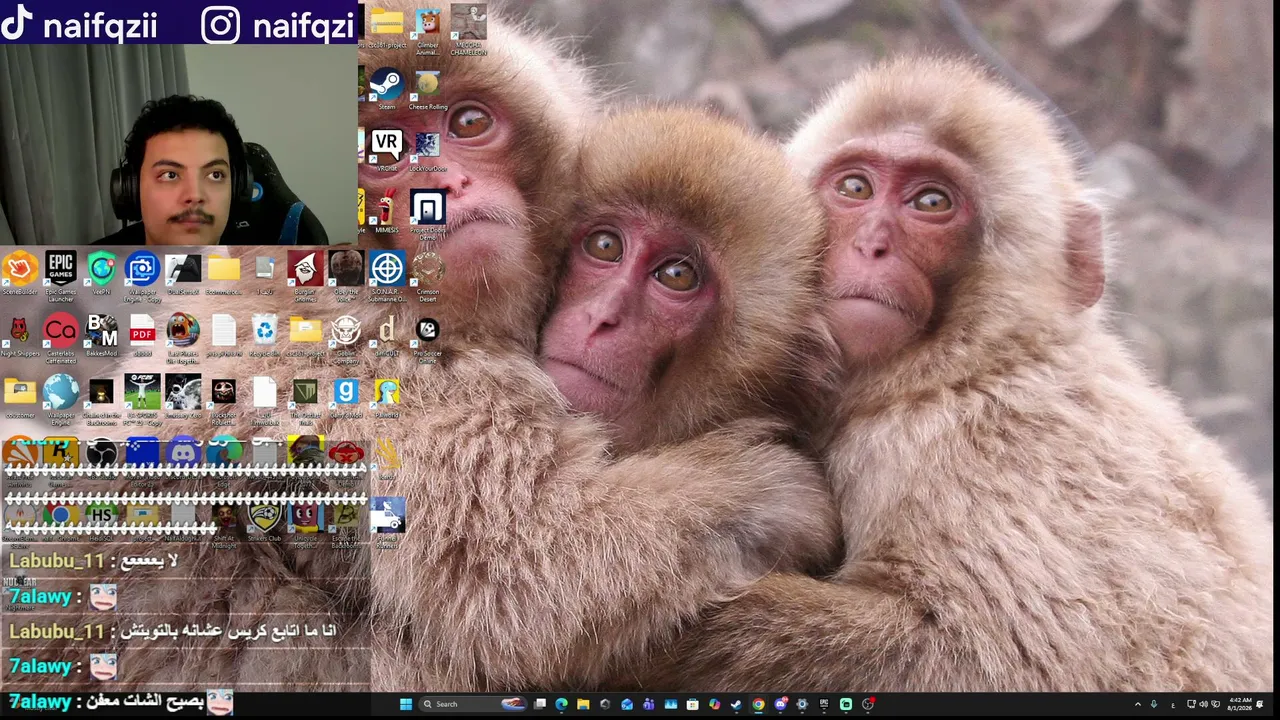Open the yellow customer folder on desktop
The height and width of the screenshot is (720, 1280).
20,396
